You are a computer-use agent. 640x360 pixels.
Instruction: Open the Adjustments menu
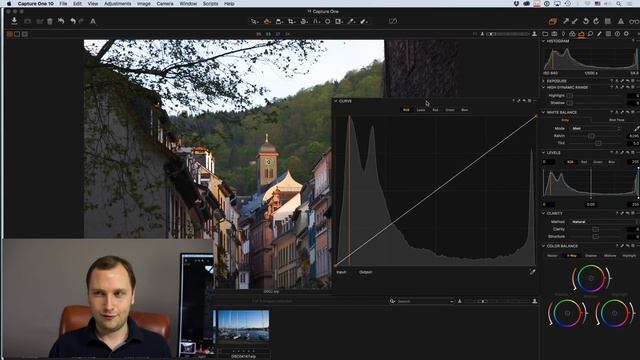pos(118,4)
